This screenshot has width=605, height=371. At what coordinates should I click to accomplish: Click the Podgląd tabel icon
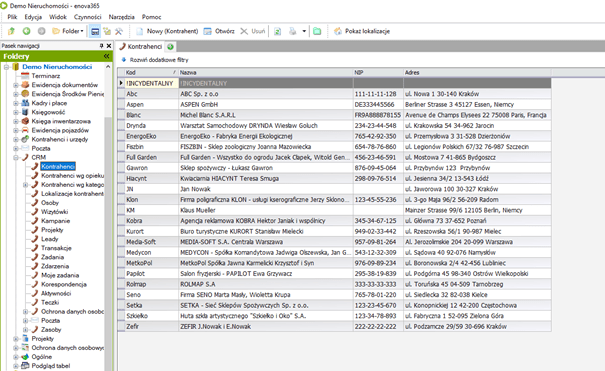(x=25, y=365)
